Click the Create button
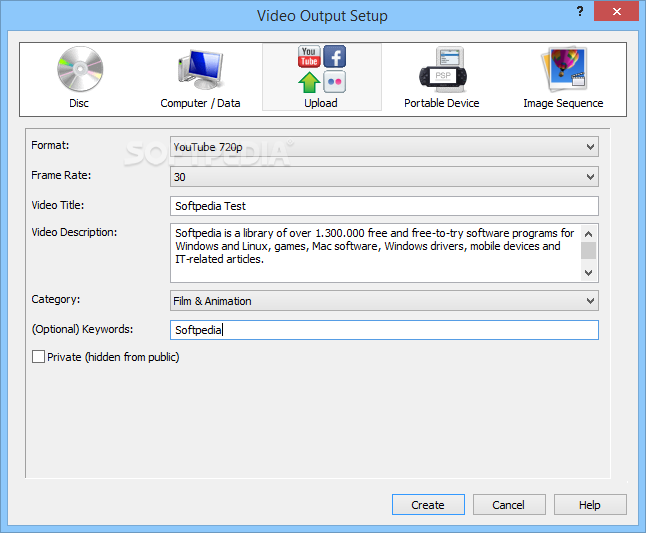The height and width of the screenshot is (533, 646). pyautogui.click(x=428, y=505)
